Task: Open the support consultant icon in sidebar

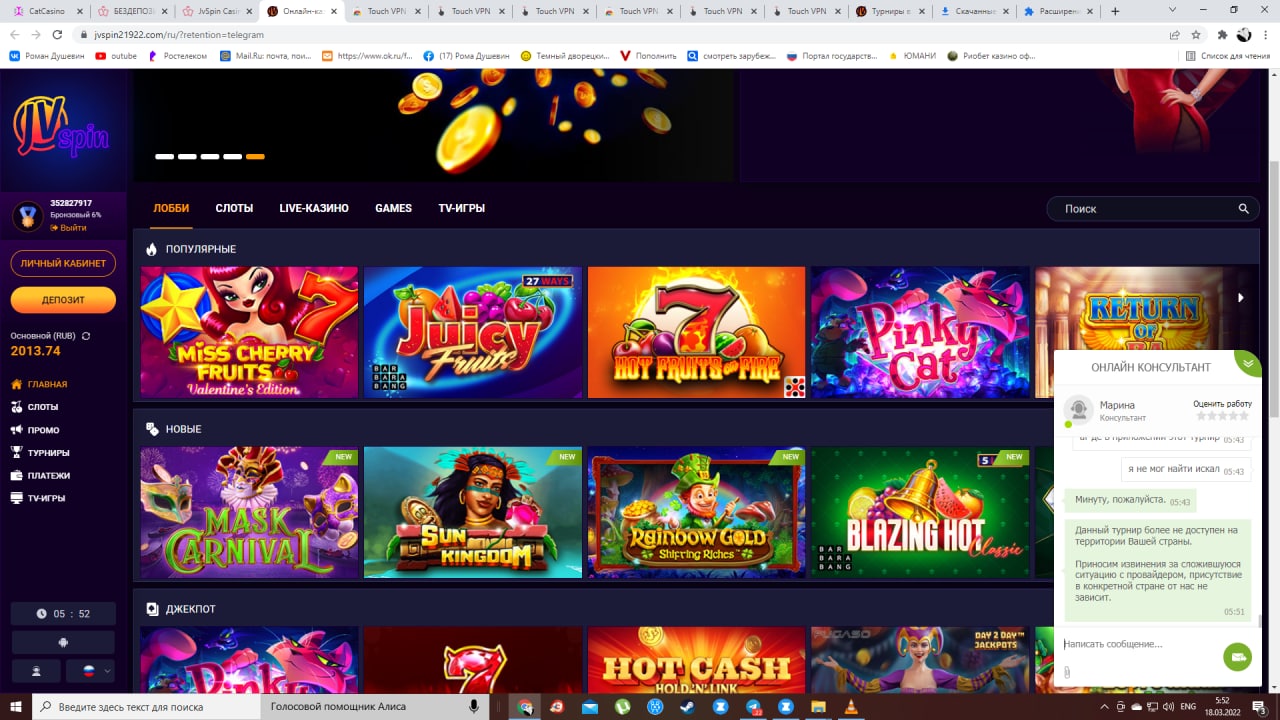Action: 37,671
